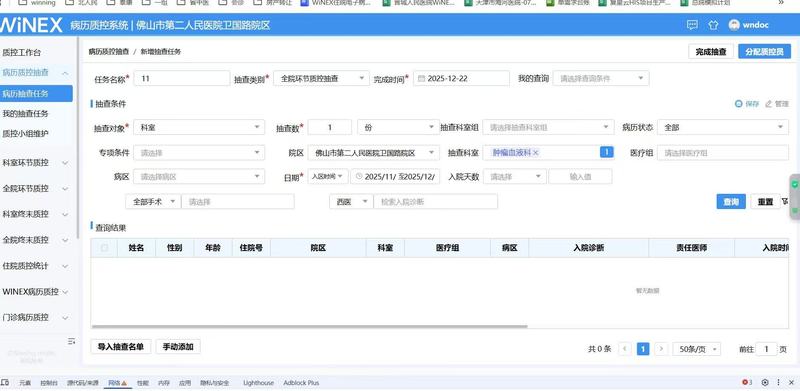Open the message notifications icon in header
800x391 pixels.
pos(692,25)
